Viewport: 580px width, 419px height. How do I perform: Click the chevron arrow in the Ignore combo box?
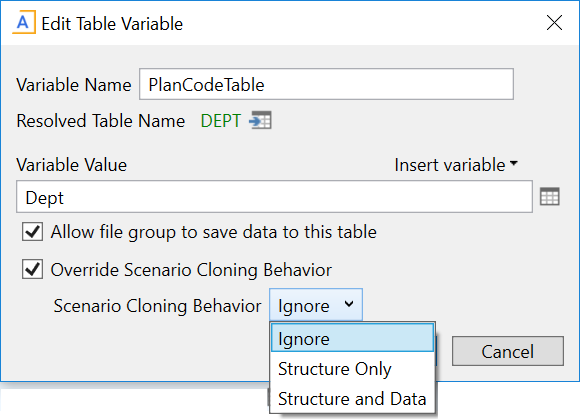click(349, 304)
